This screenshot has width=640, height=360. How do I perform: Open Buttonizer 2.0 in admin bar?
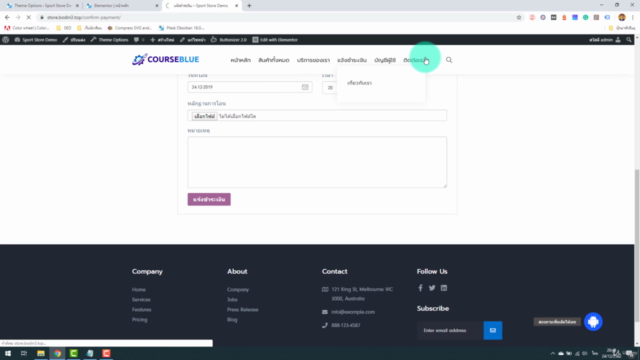229,40
